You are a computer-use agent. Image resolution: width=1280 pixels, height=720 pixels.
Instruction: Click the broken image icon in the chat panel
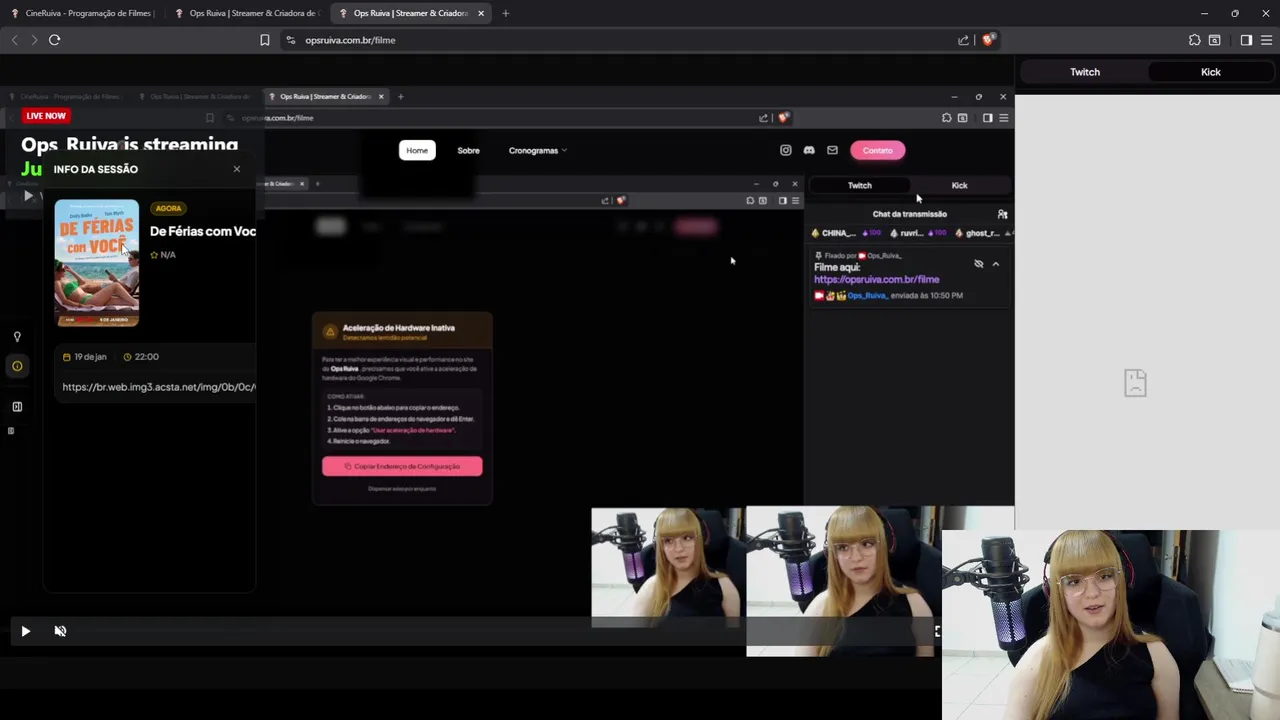1135,382
